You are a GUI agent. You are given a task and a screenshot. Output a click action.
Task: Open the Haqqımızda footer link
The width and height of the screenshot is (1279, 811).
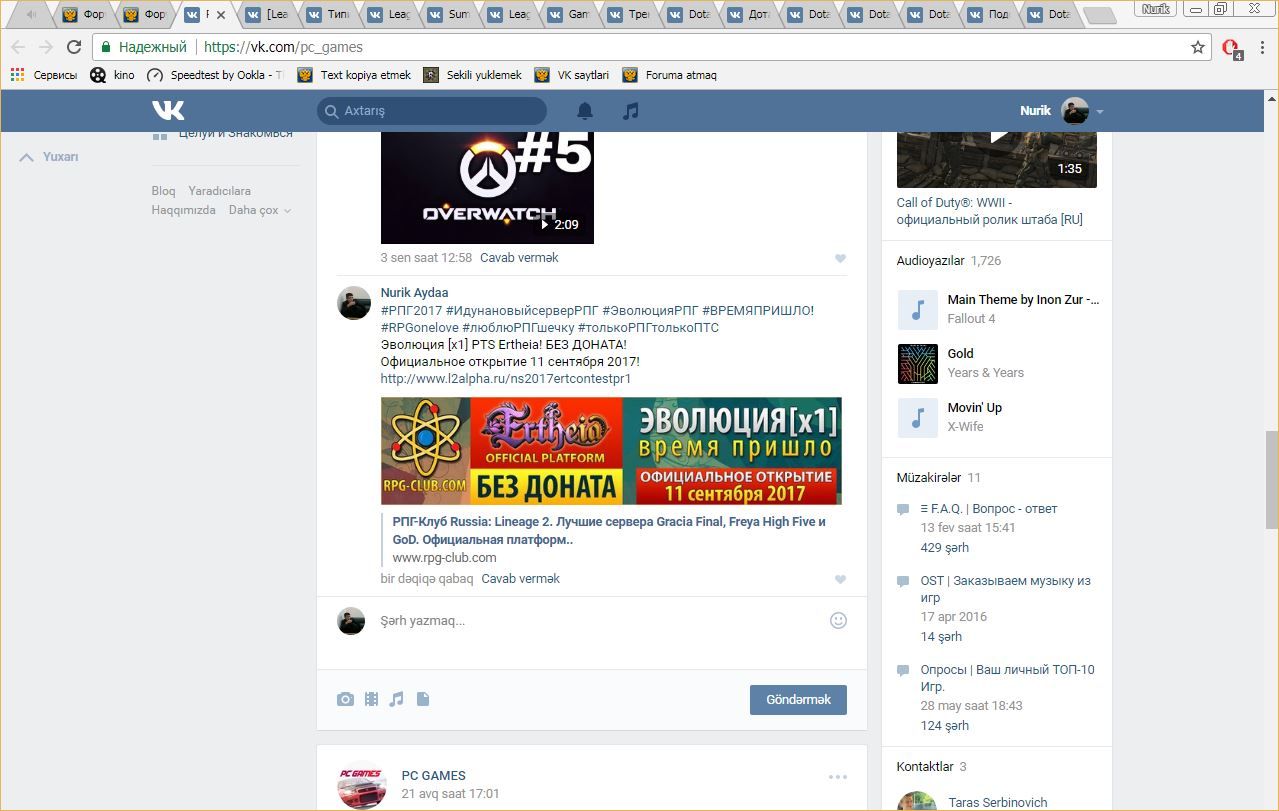pyautogui.click(x=183, y=210)
